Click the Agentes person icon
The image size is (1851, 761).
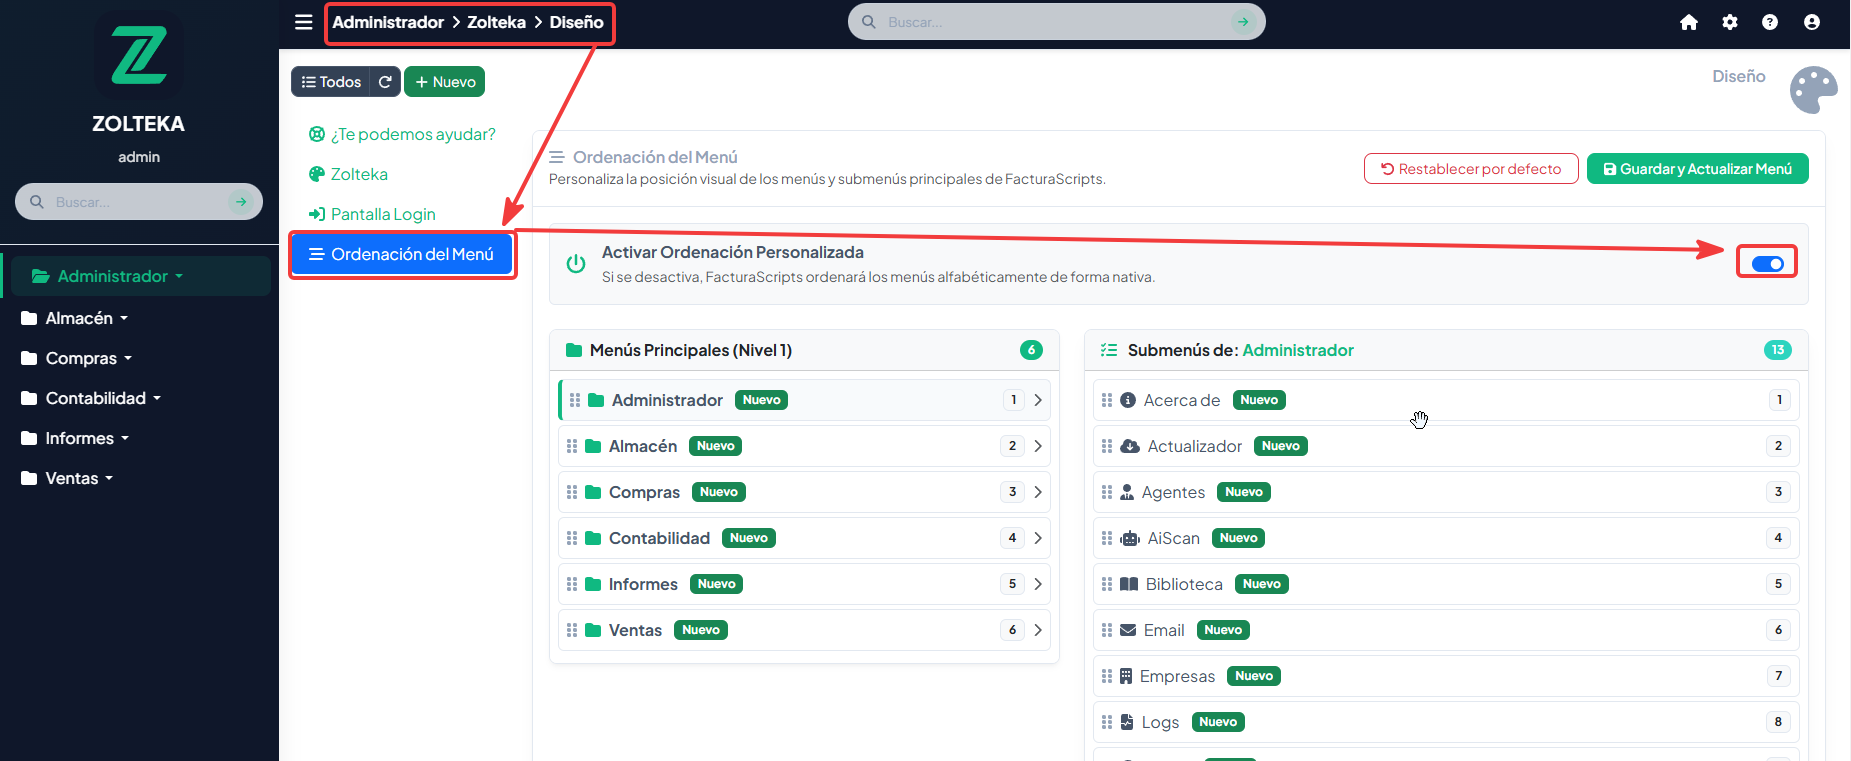[x=1127, y=492]
